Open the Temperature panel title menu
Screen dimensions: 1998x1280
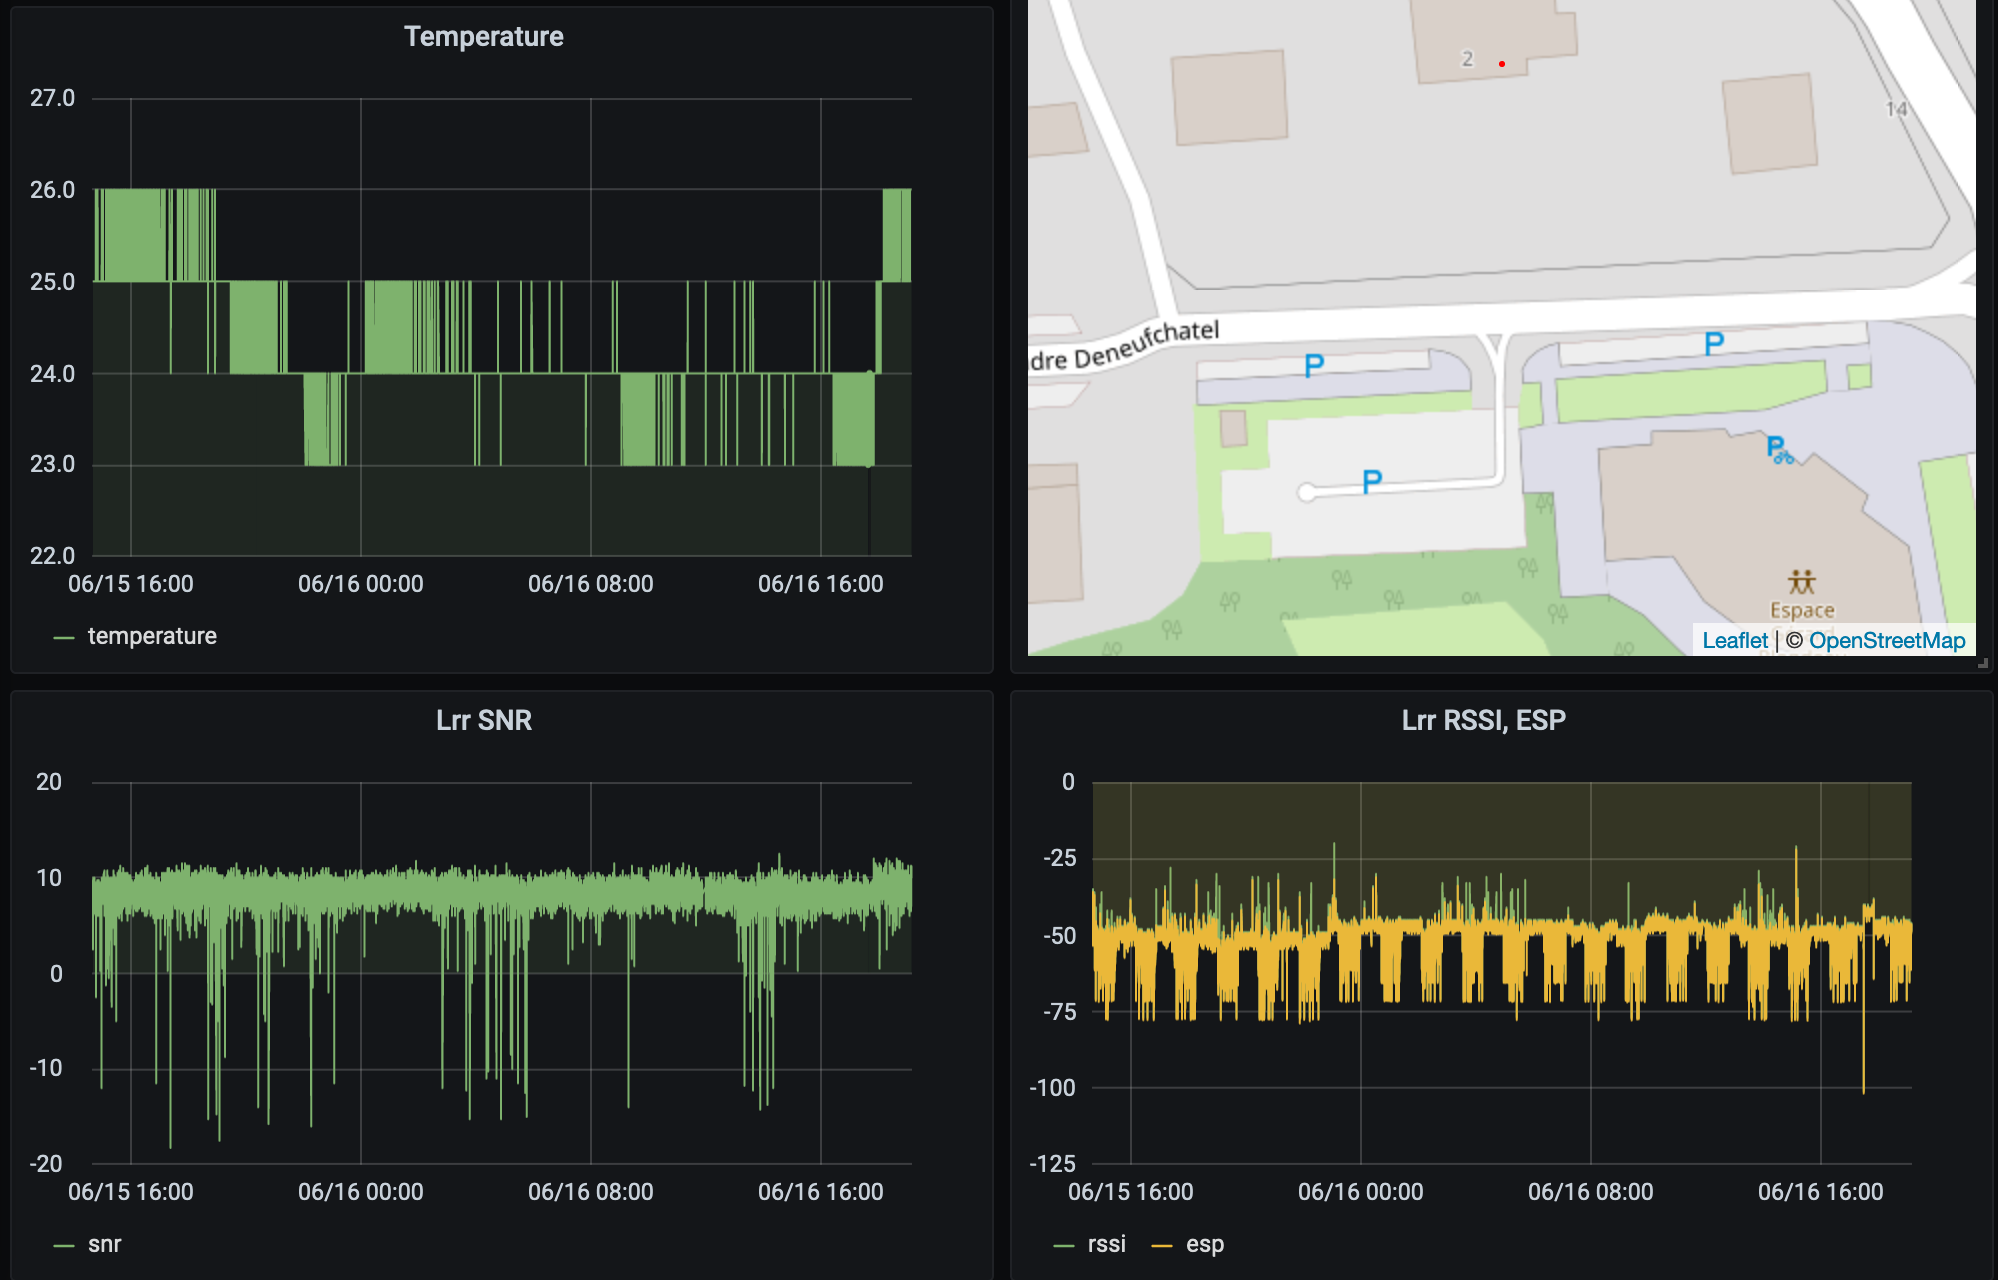click(x=483, y=37)
